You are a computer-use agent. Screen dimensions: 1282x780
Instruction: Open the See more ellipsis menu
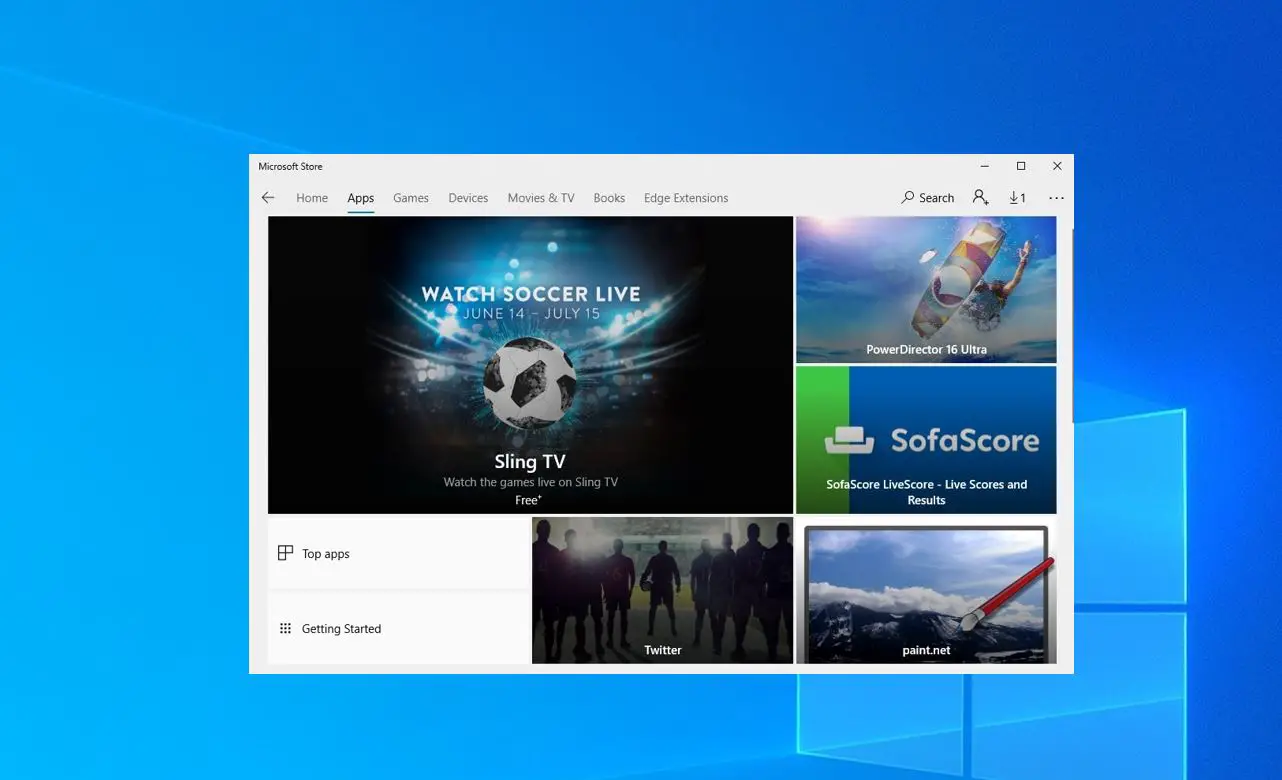pyautogui.click(x=1056, y=198)
